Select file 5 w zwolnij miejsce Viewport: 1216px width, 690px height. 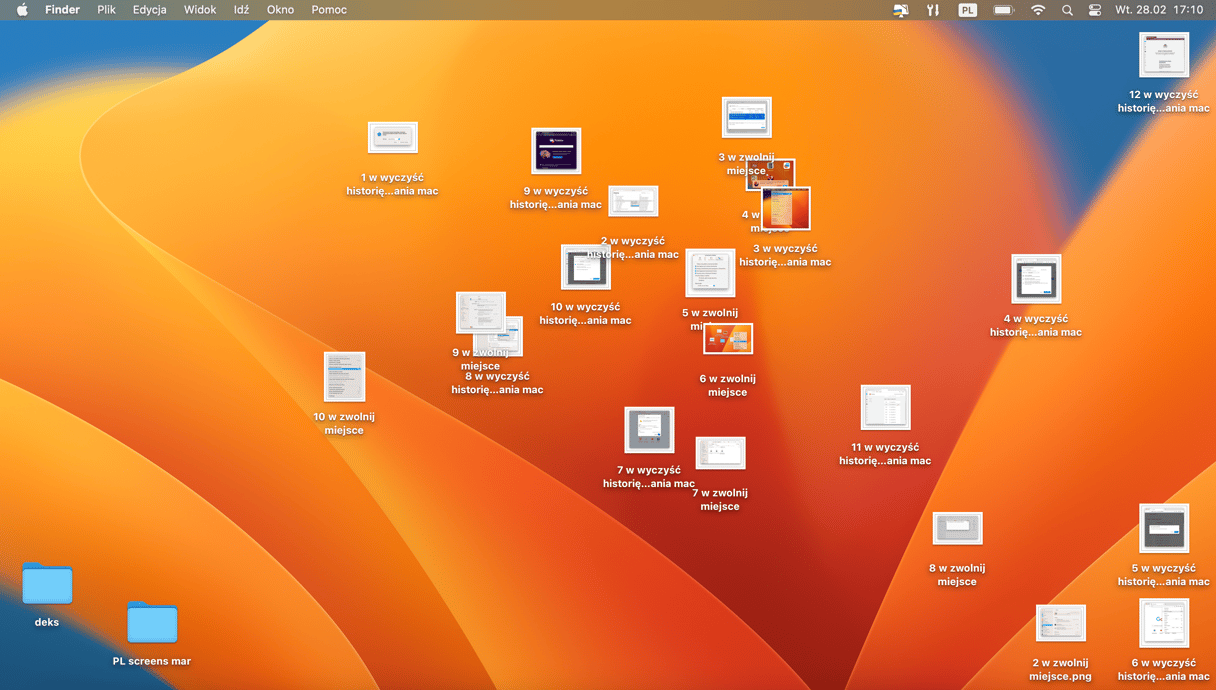coord(710,273)
